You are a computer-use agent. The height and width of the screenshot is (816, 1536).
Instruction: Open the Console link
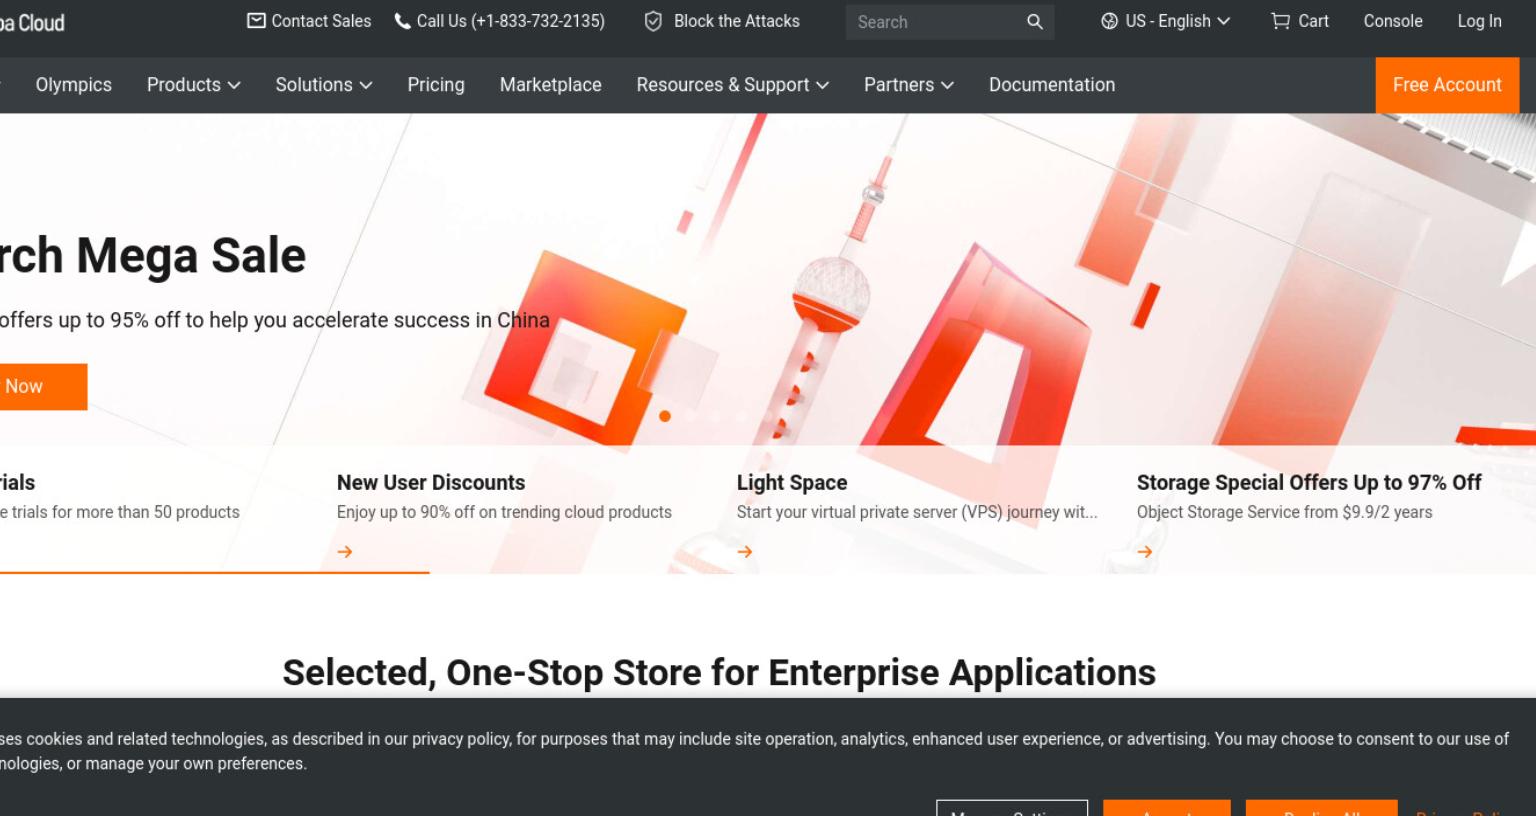[1393, 21]
